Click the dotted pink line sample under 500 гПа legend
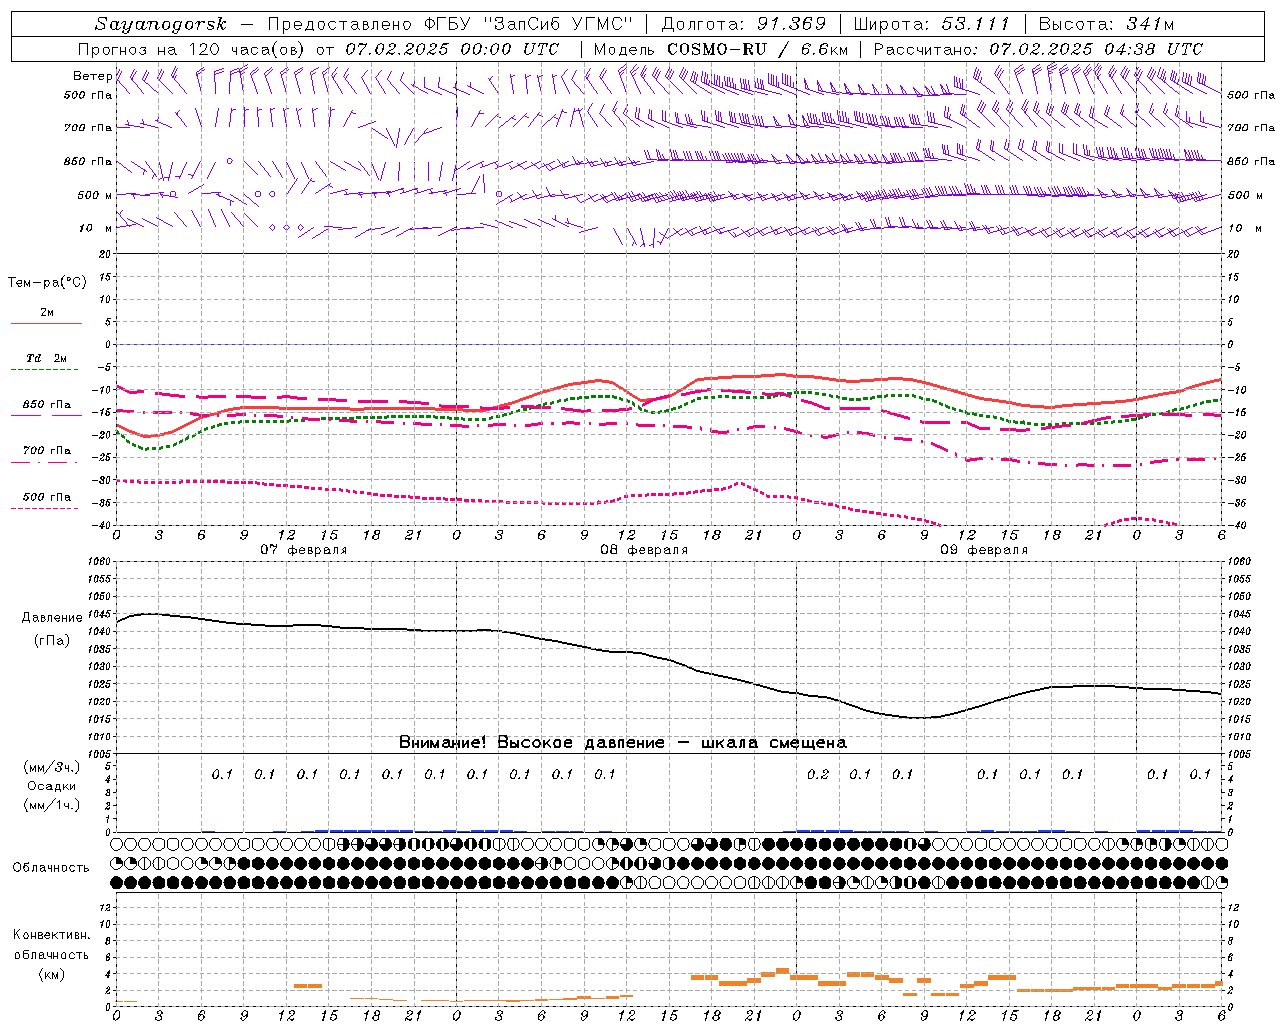The image size is (1280, 1024). point(44,508)
